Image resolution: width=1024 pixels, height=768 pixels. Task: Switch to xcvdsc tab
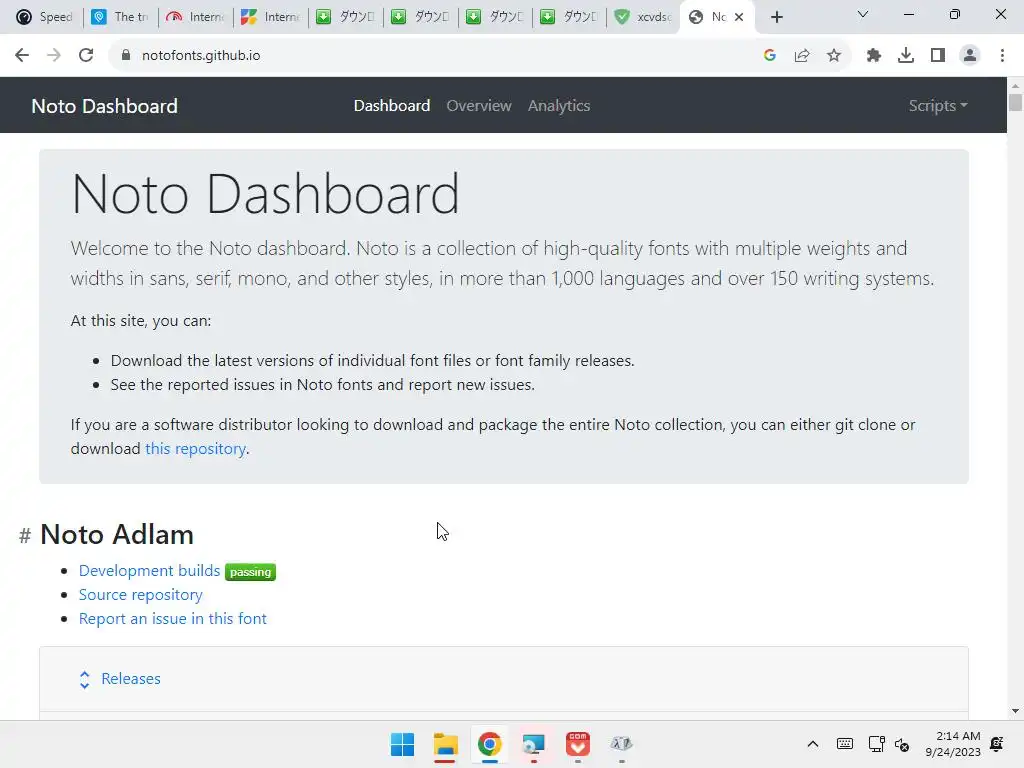(644, 17)
